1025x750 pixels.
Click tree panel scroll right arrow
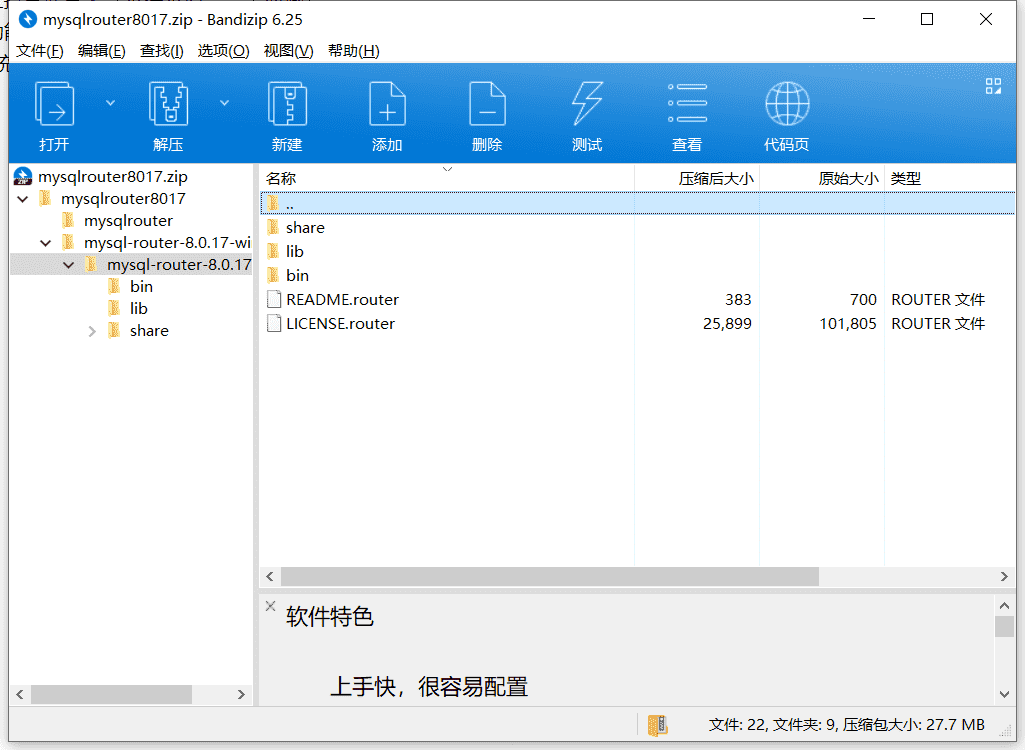tap(241, 694)
